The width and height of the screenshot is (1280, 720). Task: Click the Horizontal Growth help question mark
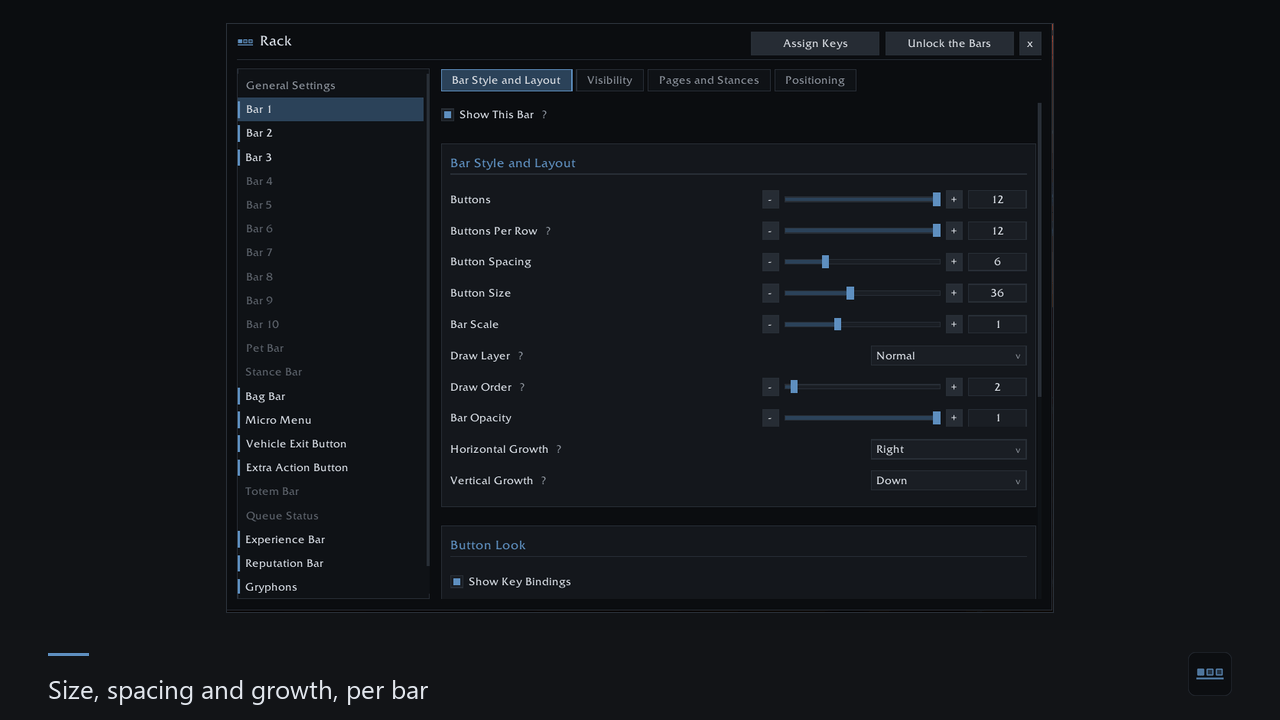click(558, 450)
